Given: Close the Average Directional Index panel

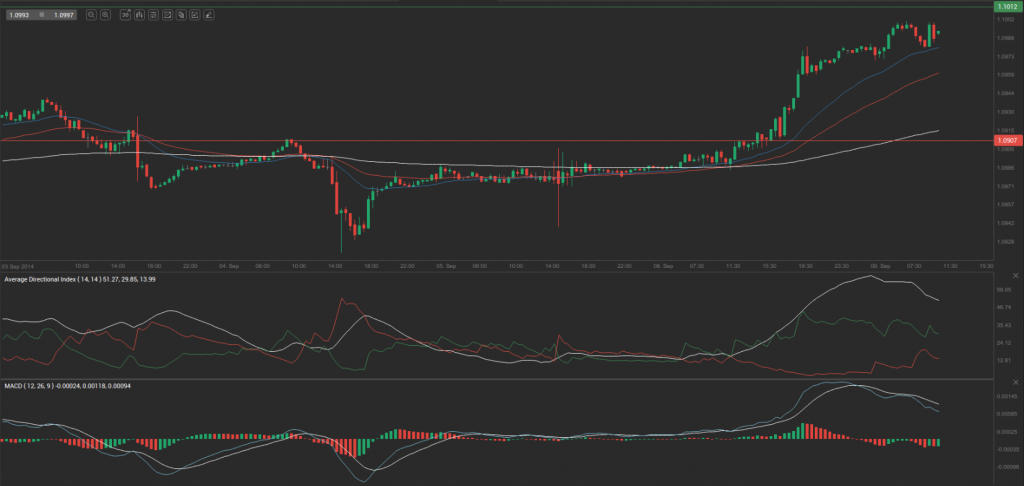Looking at the screenshot, I should click(x=1016, y=276).
